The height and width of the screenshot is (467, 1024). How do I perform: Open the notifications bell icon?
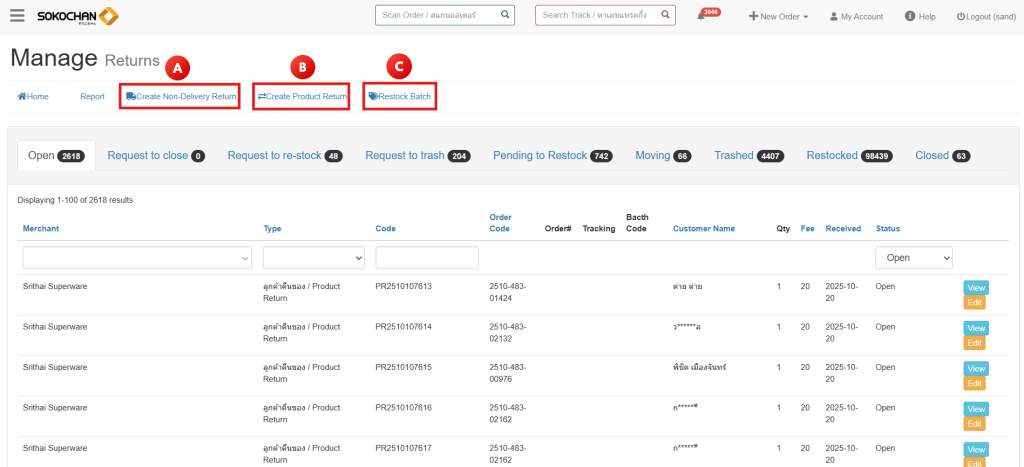point(699,17)
